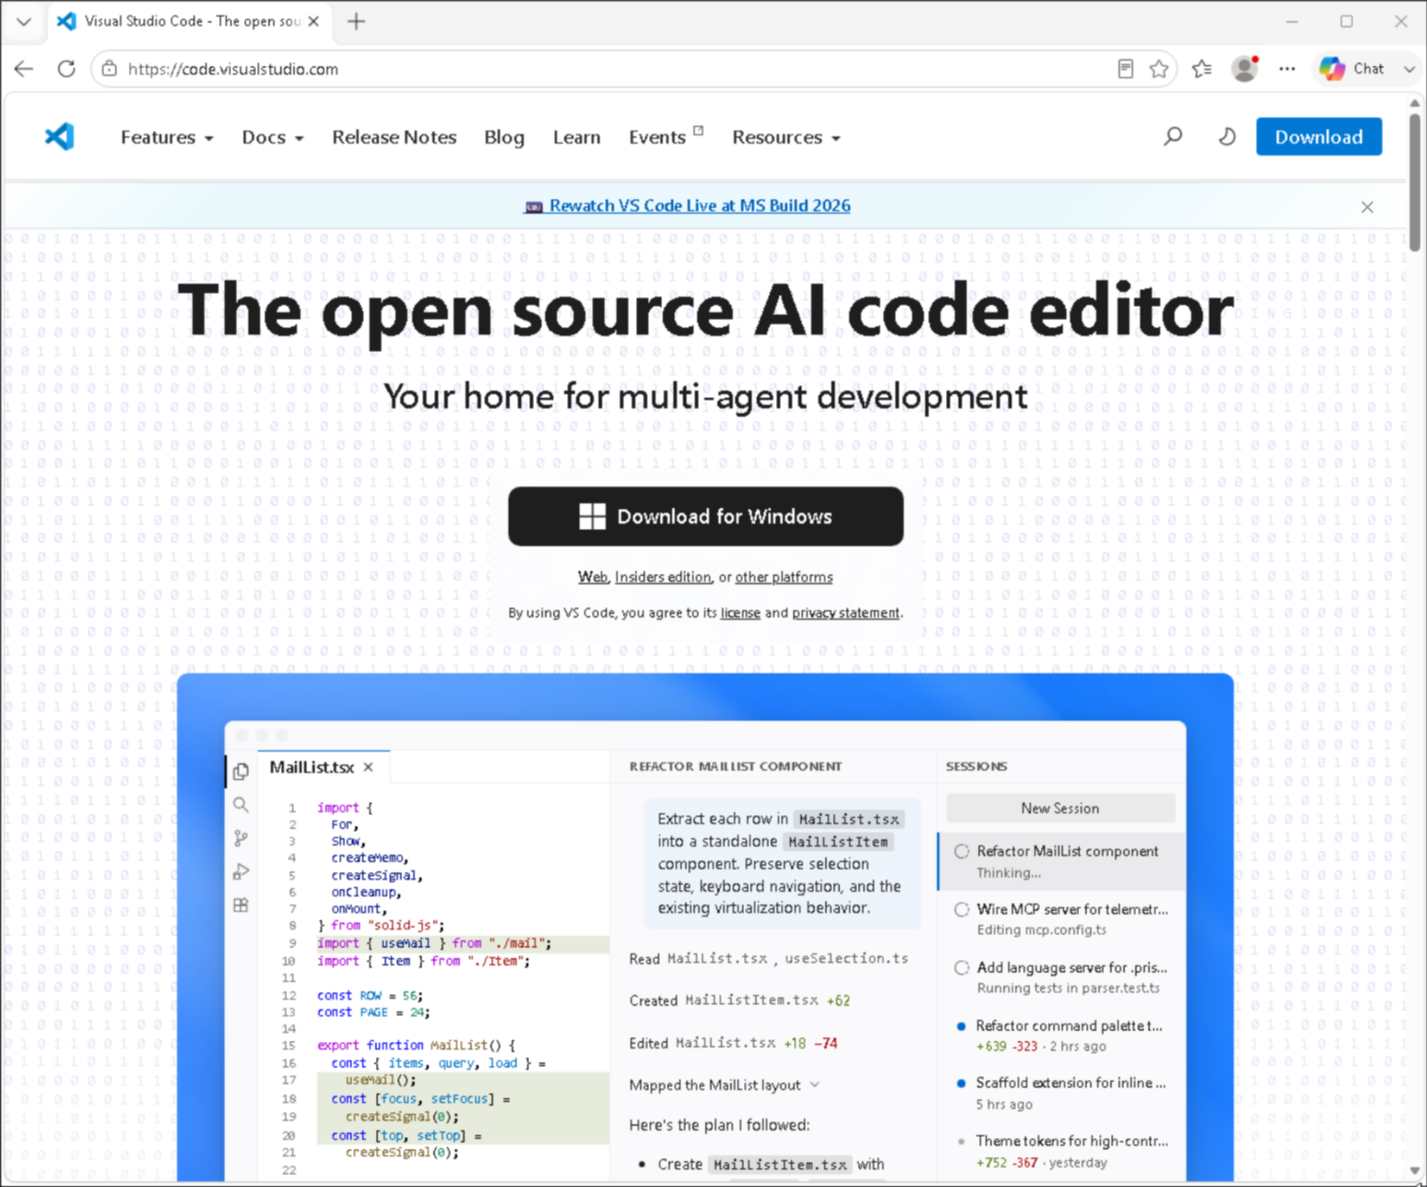Open immersive reader icon in address bar
1427x1187 pixels.
point(1125,69)
